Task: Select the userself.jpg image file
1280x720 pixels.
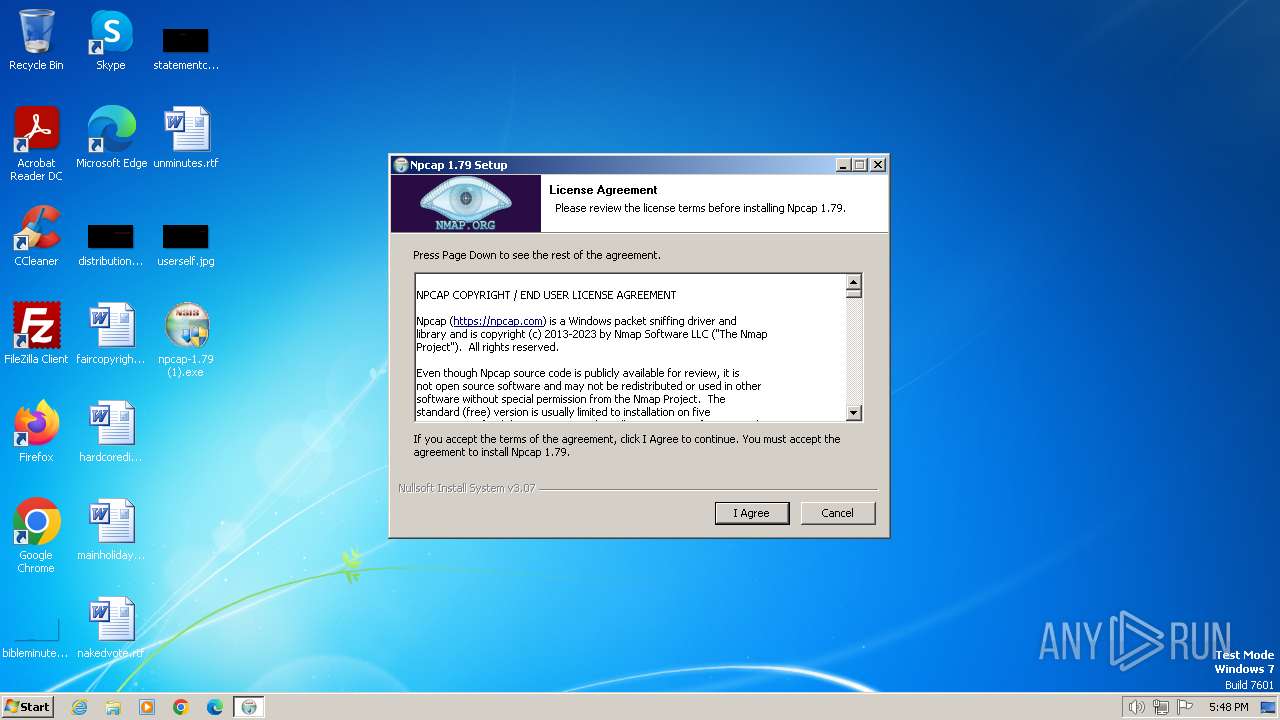Action: [186, 243]
